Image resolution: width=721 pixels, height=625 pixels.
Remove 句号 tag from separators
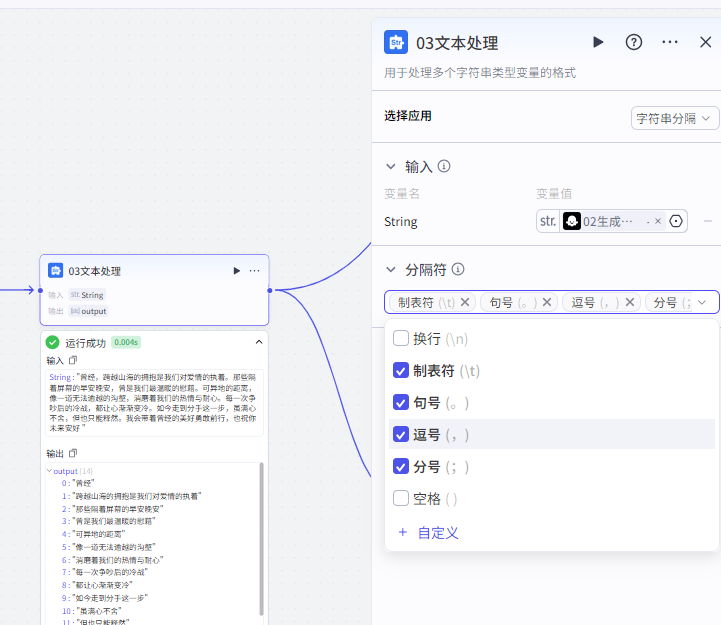click(547, 302)
